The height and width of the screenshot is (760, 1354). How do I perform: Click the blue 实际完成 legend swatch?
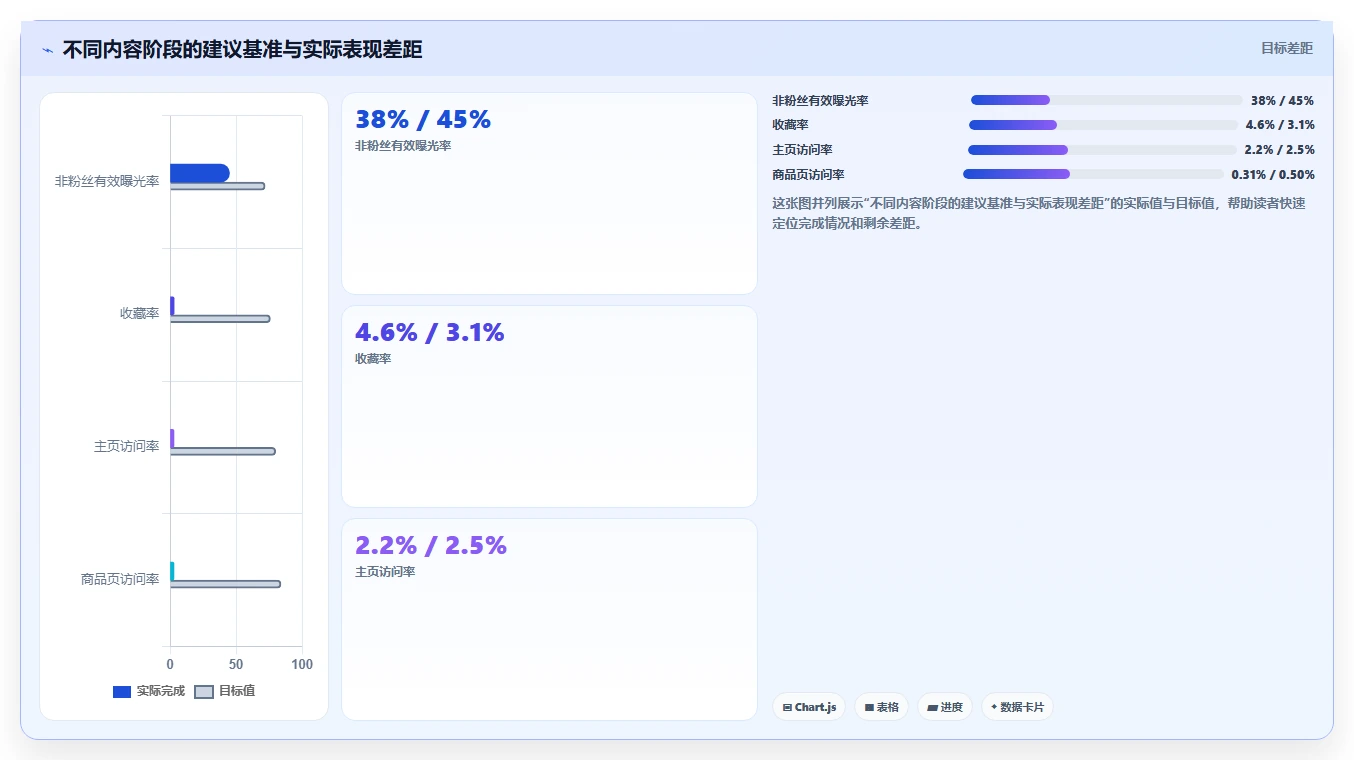(x=122, y=692)
